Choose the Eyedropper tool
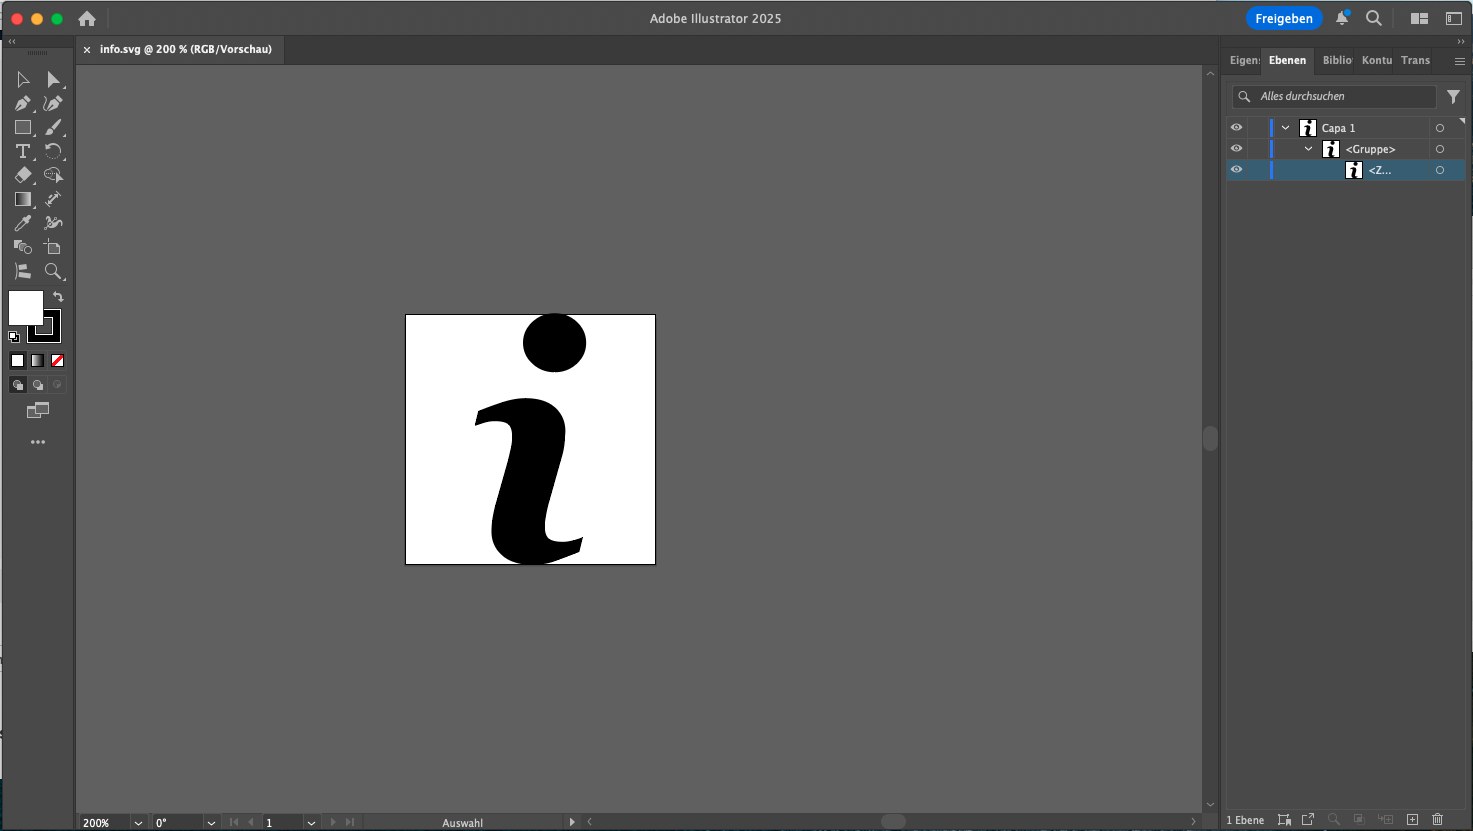The image size is (1473, 831). [23, 223]
